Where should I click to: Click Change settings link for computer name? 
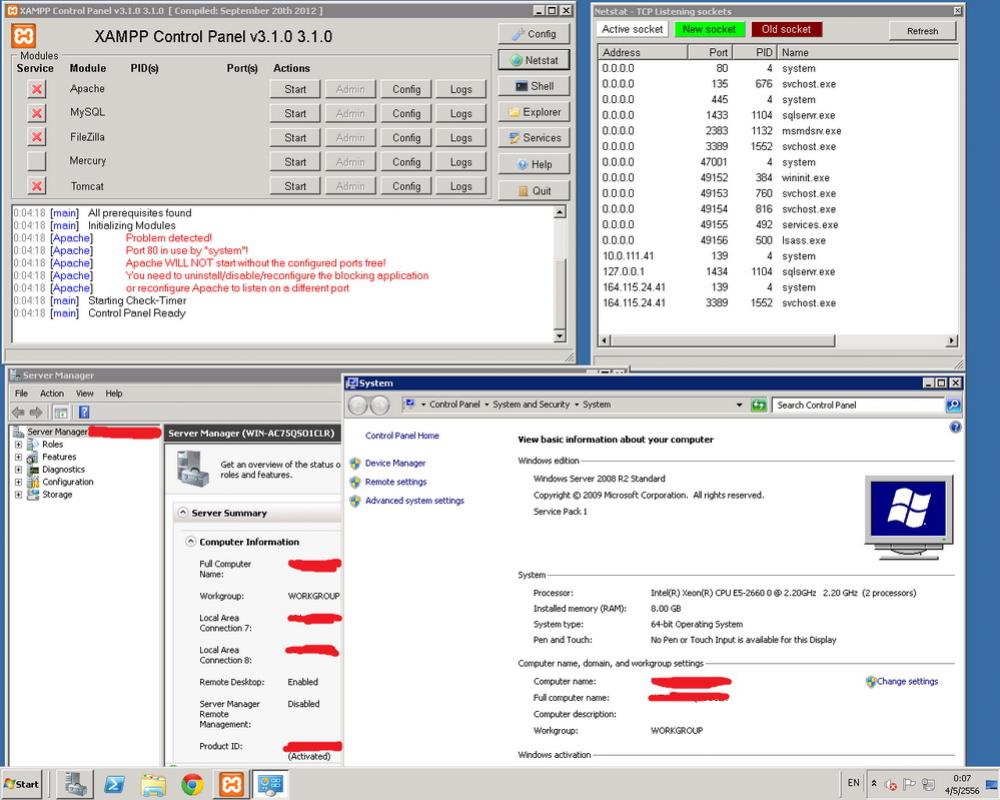(907, 681)
